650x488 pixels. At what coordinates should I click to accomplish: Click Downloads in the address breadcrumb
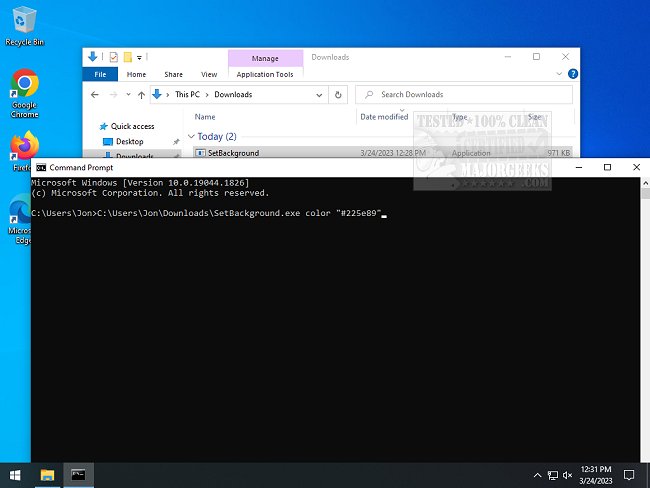click(x=233, y=95)
